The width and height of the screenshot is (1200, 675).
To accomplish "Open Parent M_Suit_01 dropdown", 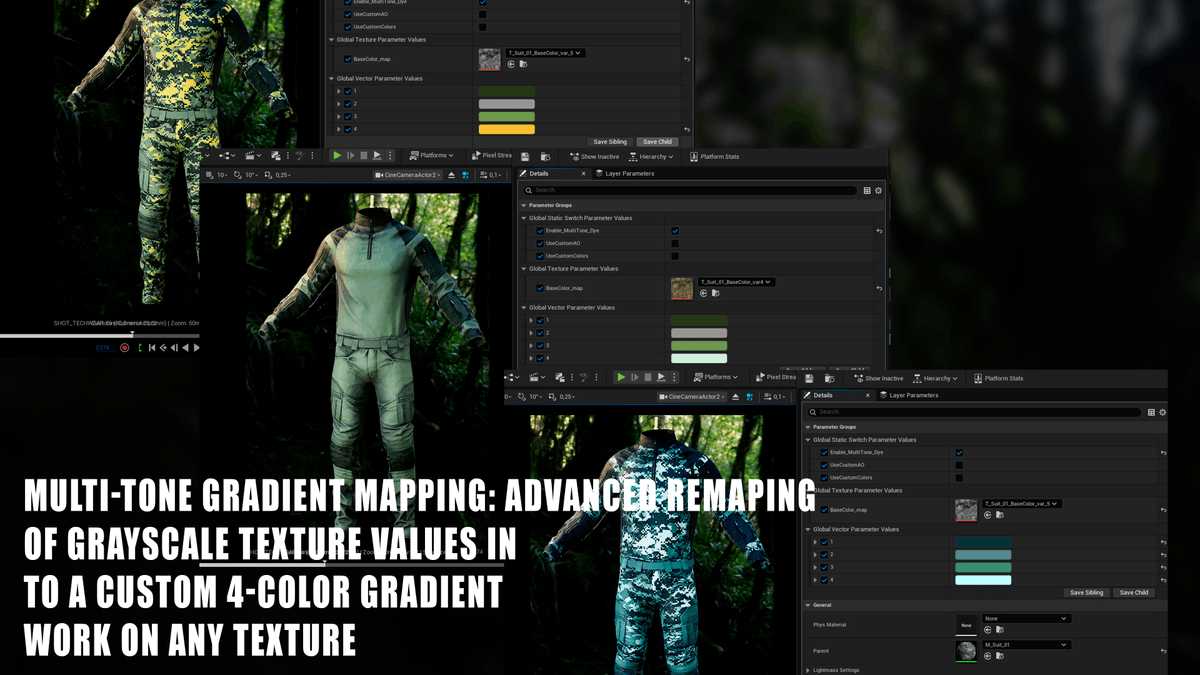I will pos(1026,645).
